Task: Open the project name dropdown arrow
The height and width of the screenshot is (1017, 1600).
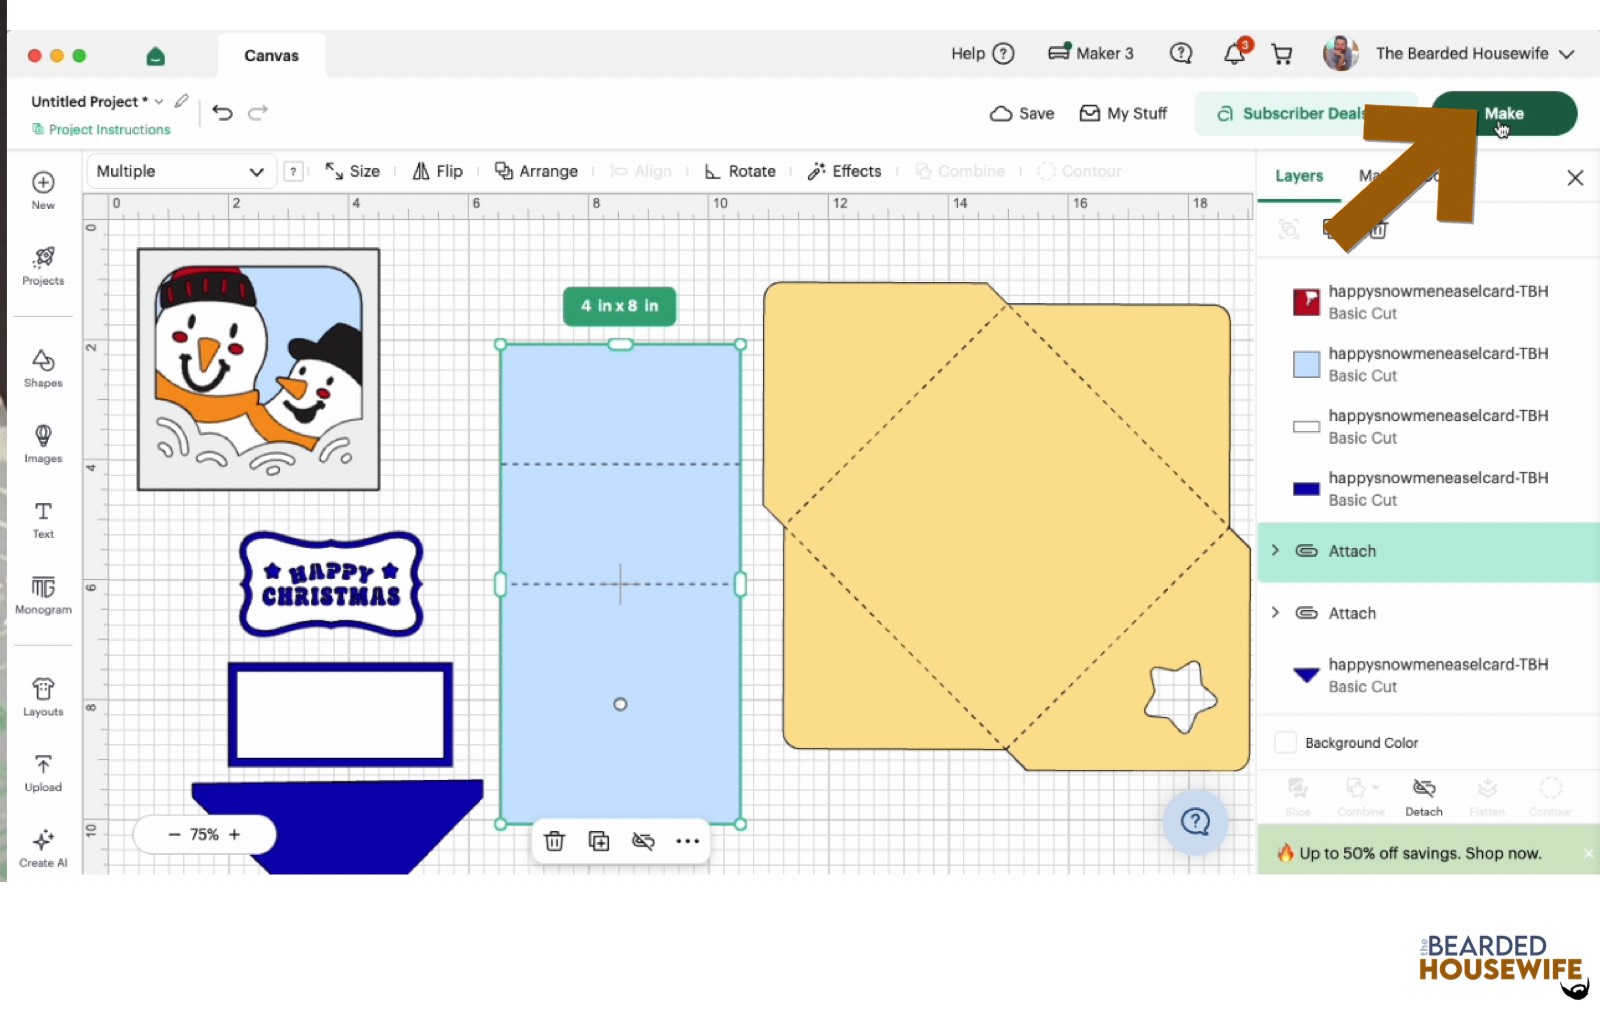Action: pyautogui.click(x=159, y=101)
